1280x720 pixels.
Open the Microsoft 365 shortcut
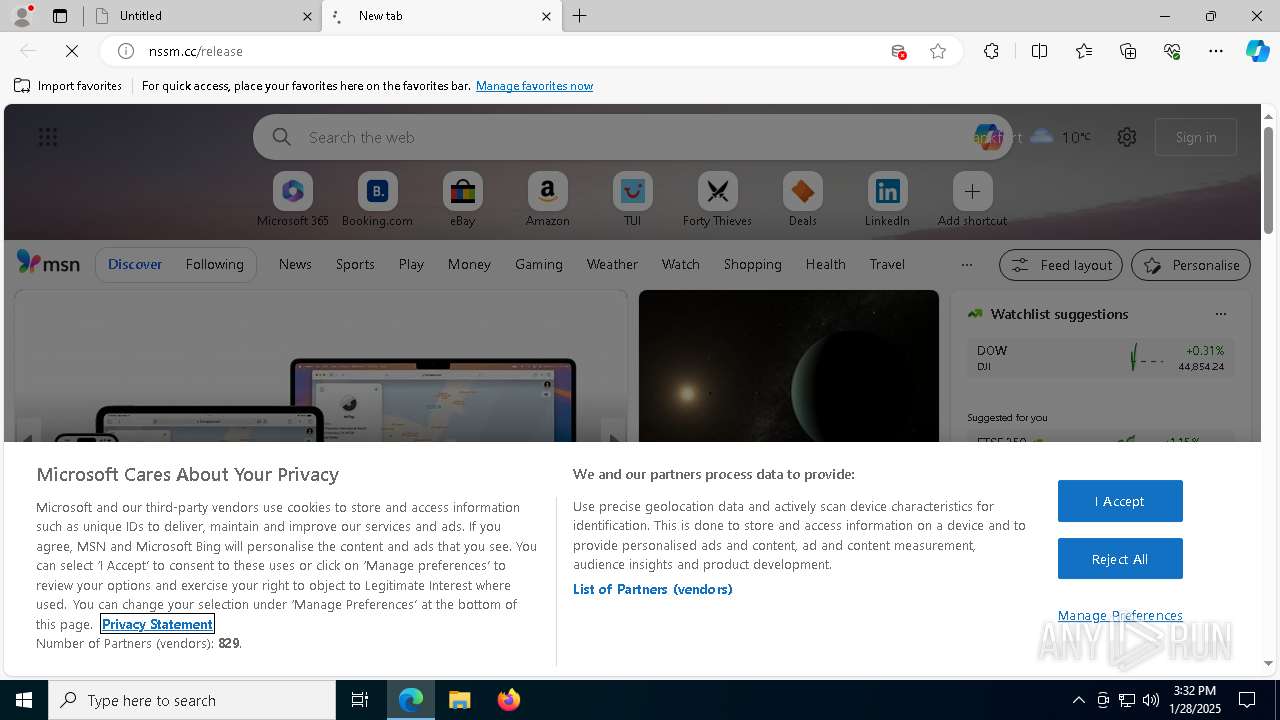click(292, 200)
